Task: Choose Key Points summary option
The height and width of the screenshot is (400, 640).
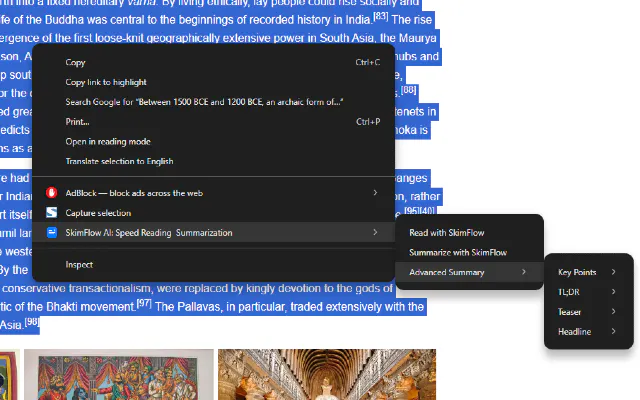Action: (x=589, y=272)
